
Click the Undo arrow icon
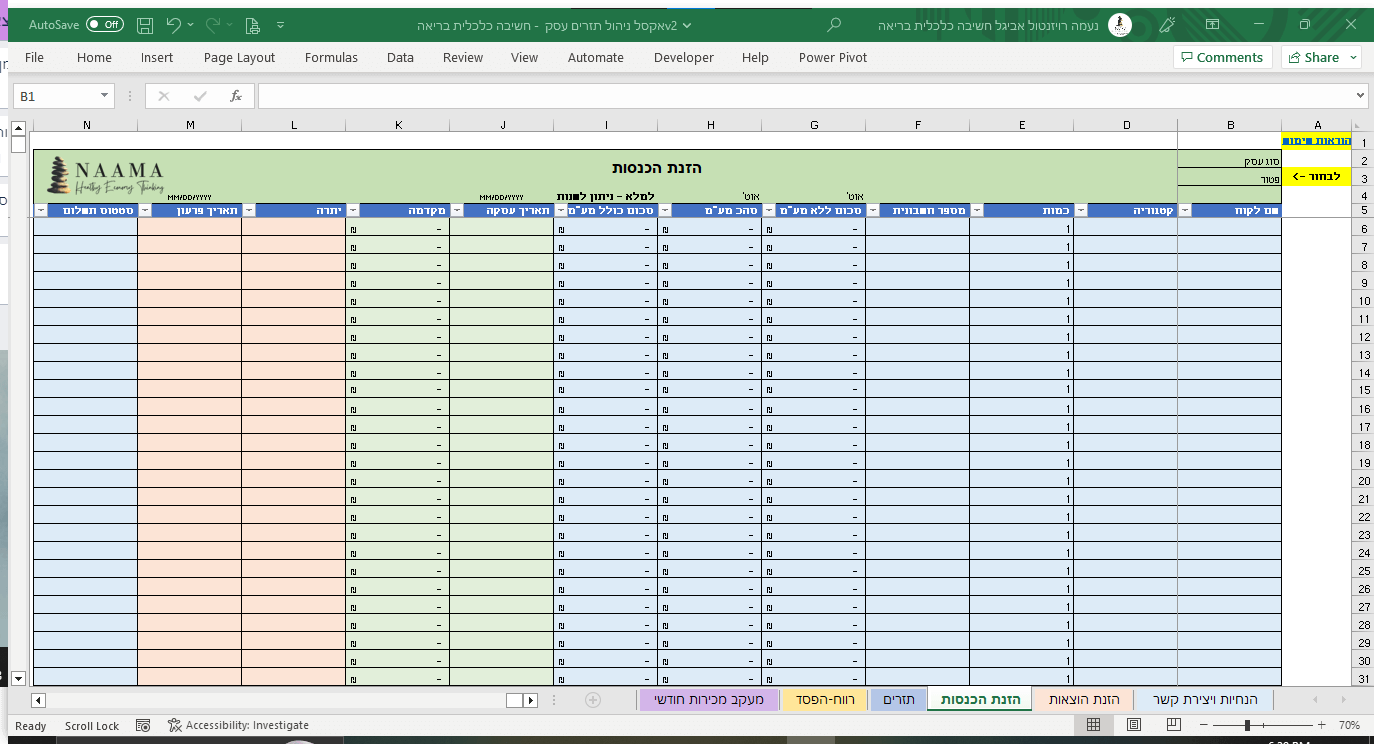click(175, 24)
